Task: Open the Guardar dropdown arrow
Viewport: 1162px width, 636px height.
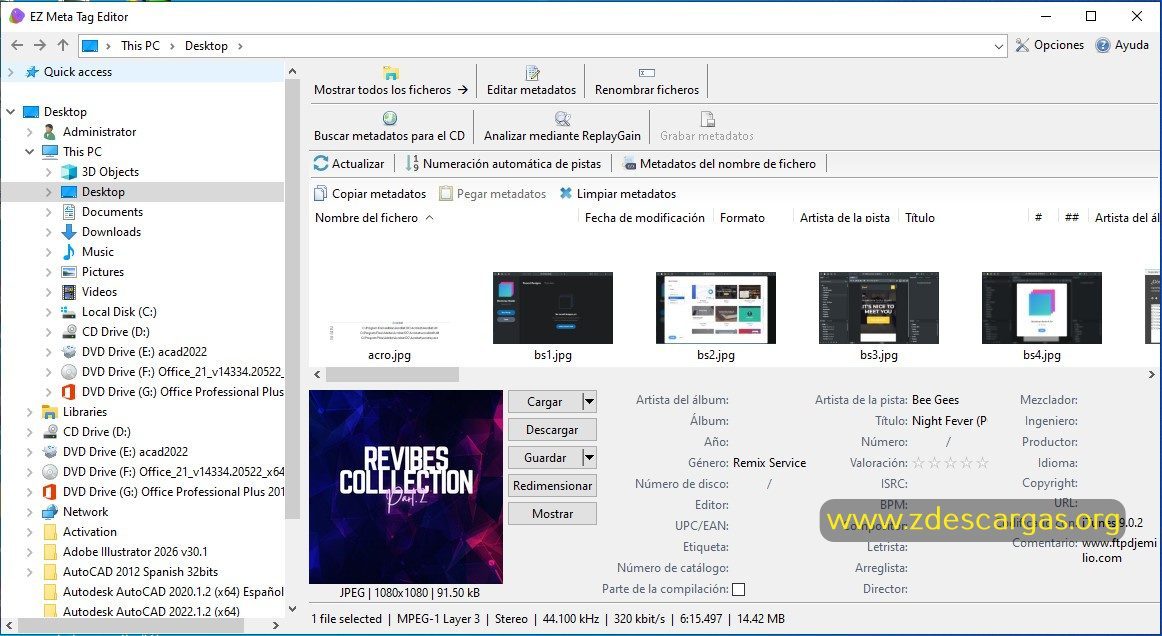Action: click(x=589, y=458)
